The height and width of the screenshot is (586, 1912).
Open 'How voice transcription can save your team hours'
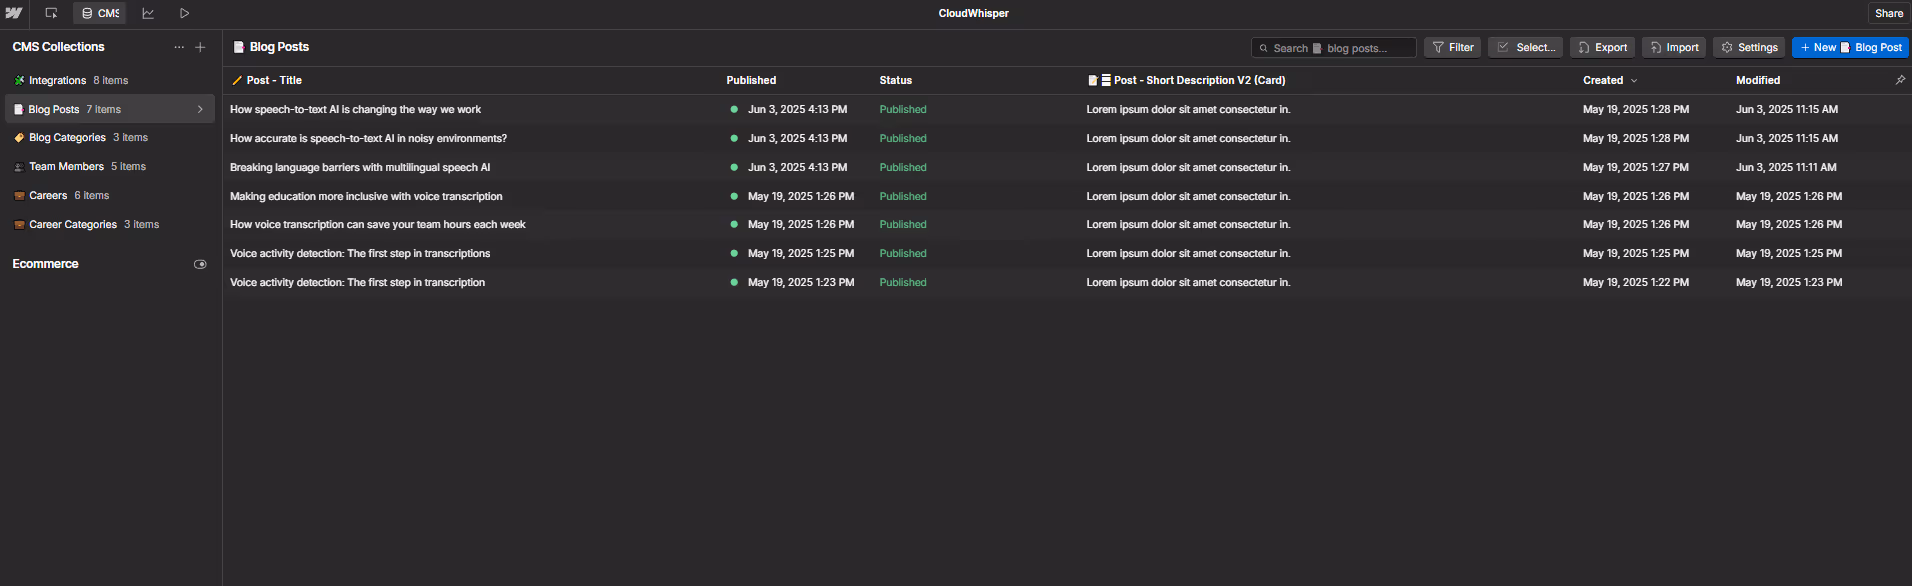tap(377, 225)
